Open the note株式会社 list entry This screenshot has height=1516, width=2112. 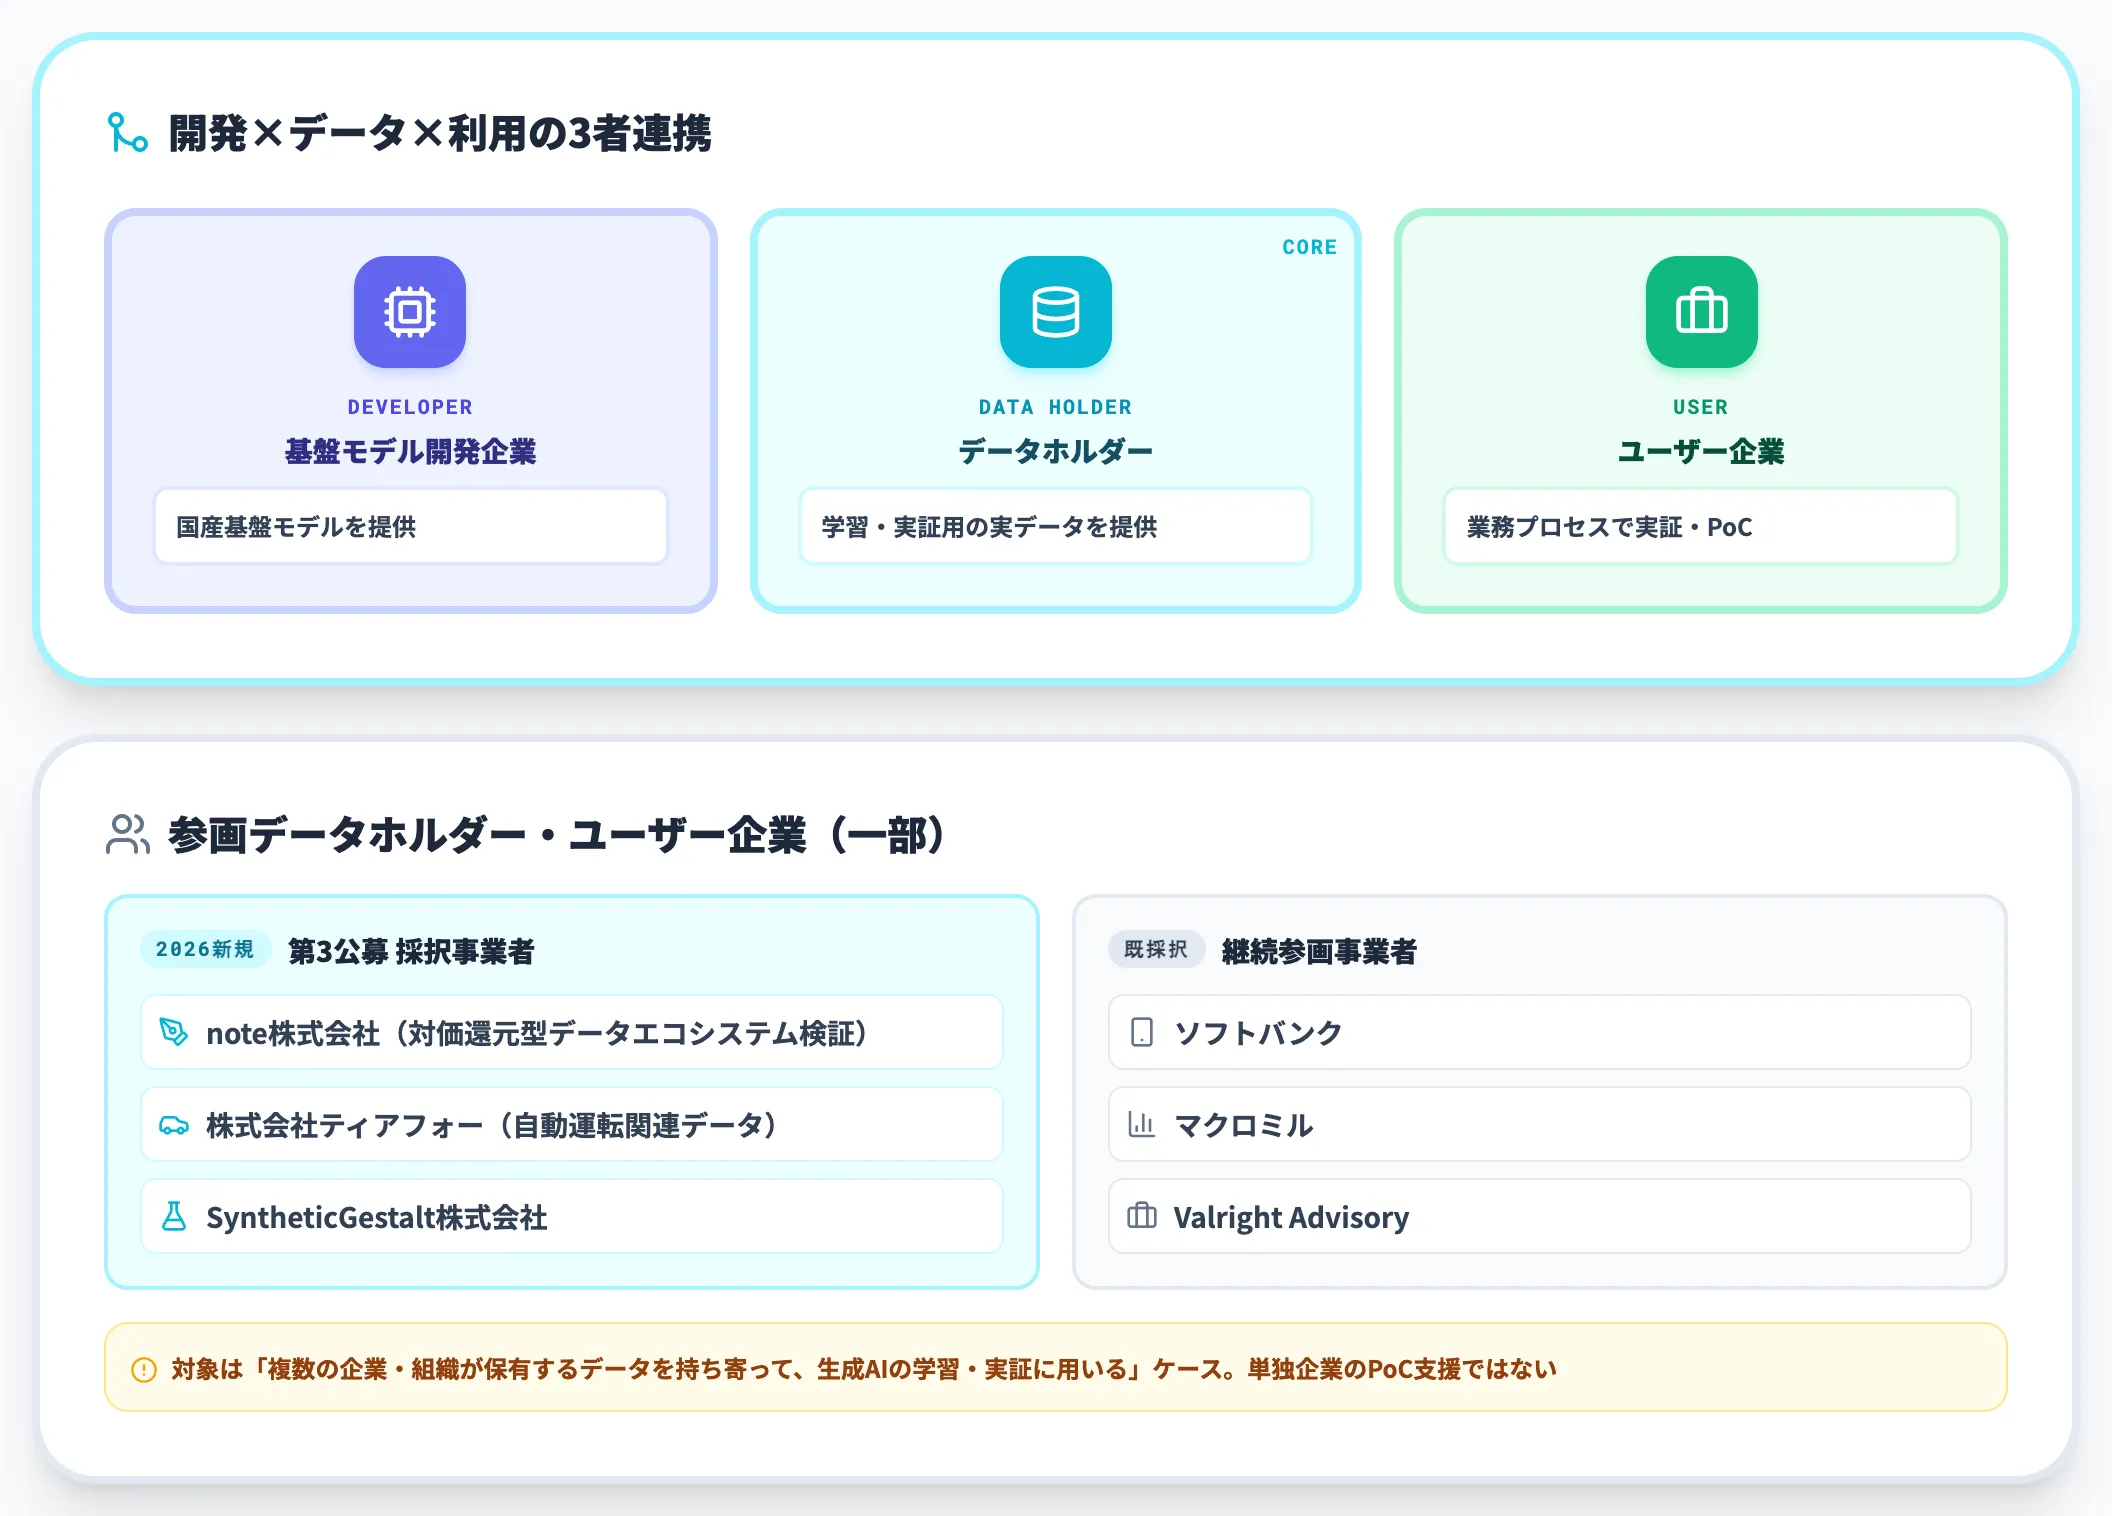(572, 1032)
